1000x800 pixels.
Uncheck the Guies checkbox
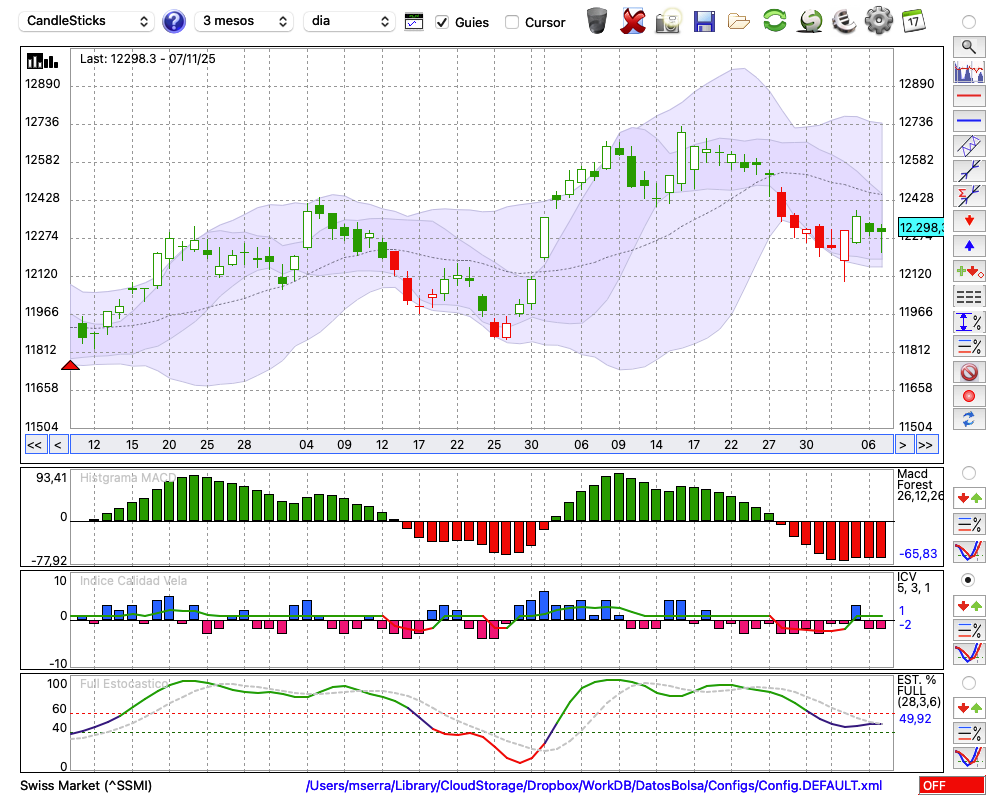[442, 22]
